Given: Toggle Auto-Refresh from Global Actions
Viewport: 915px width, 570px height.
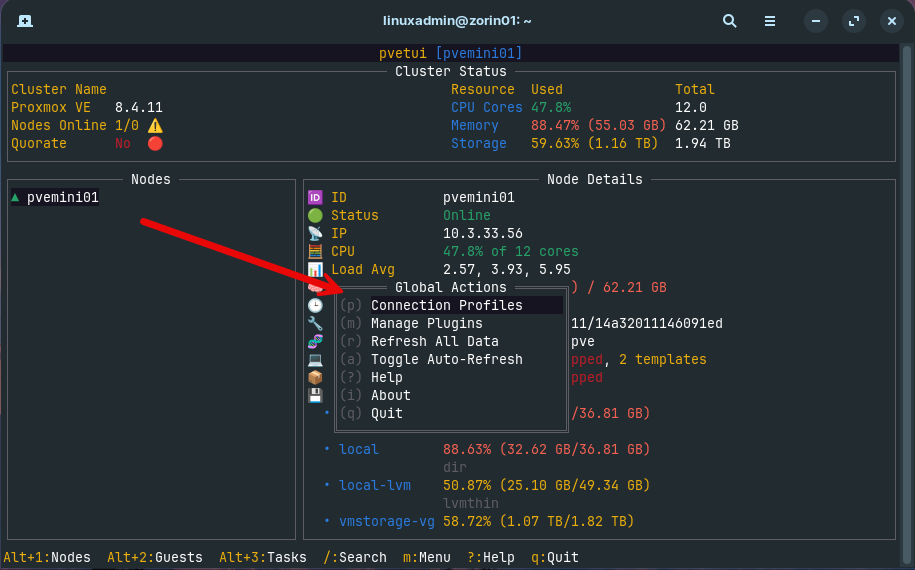Looking at the screenshot, I should [x=446, y=360].
